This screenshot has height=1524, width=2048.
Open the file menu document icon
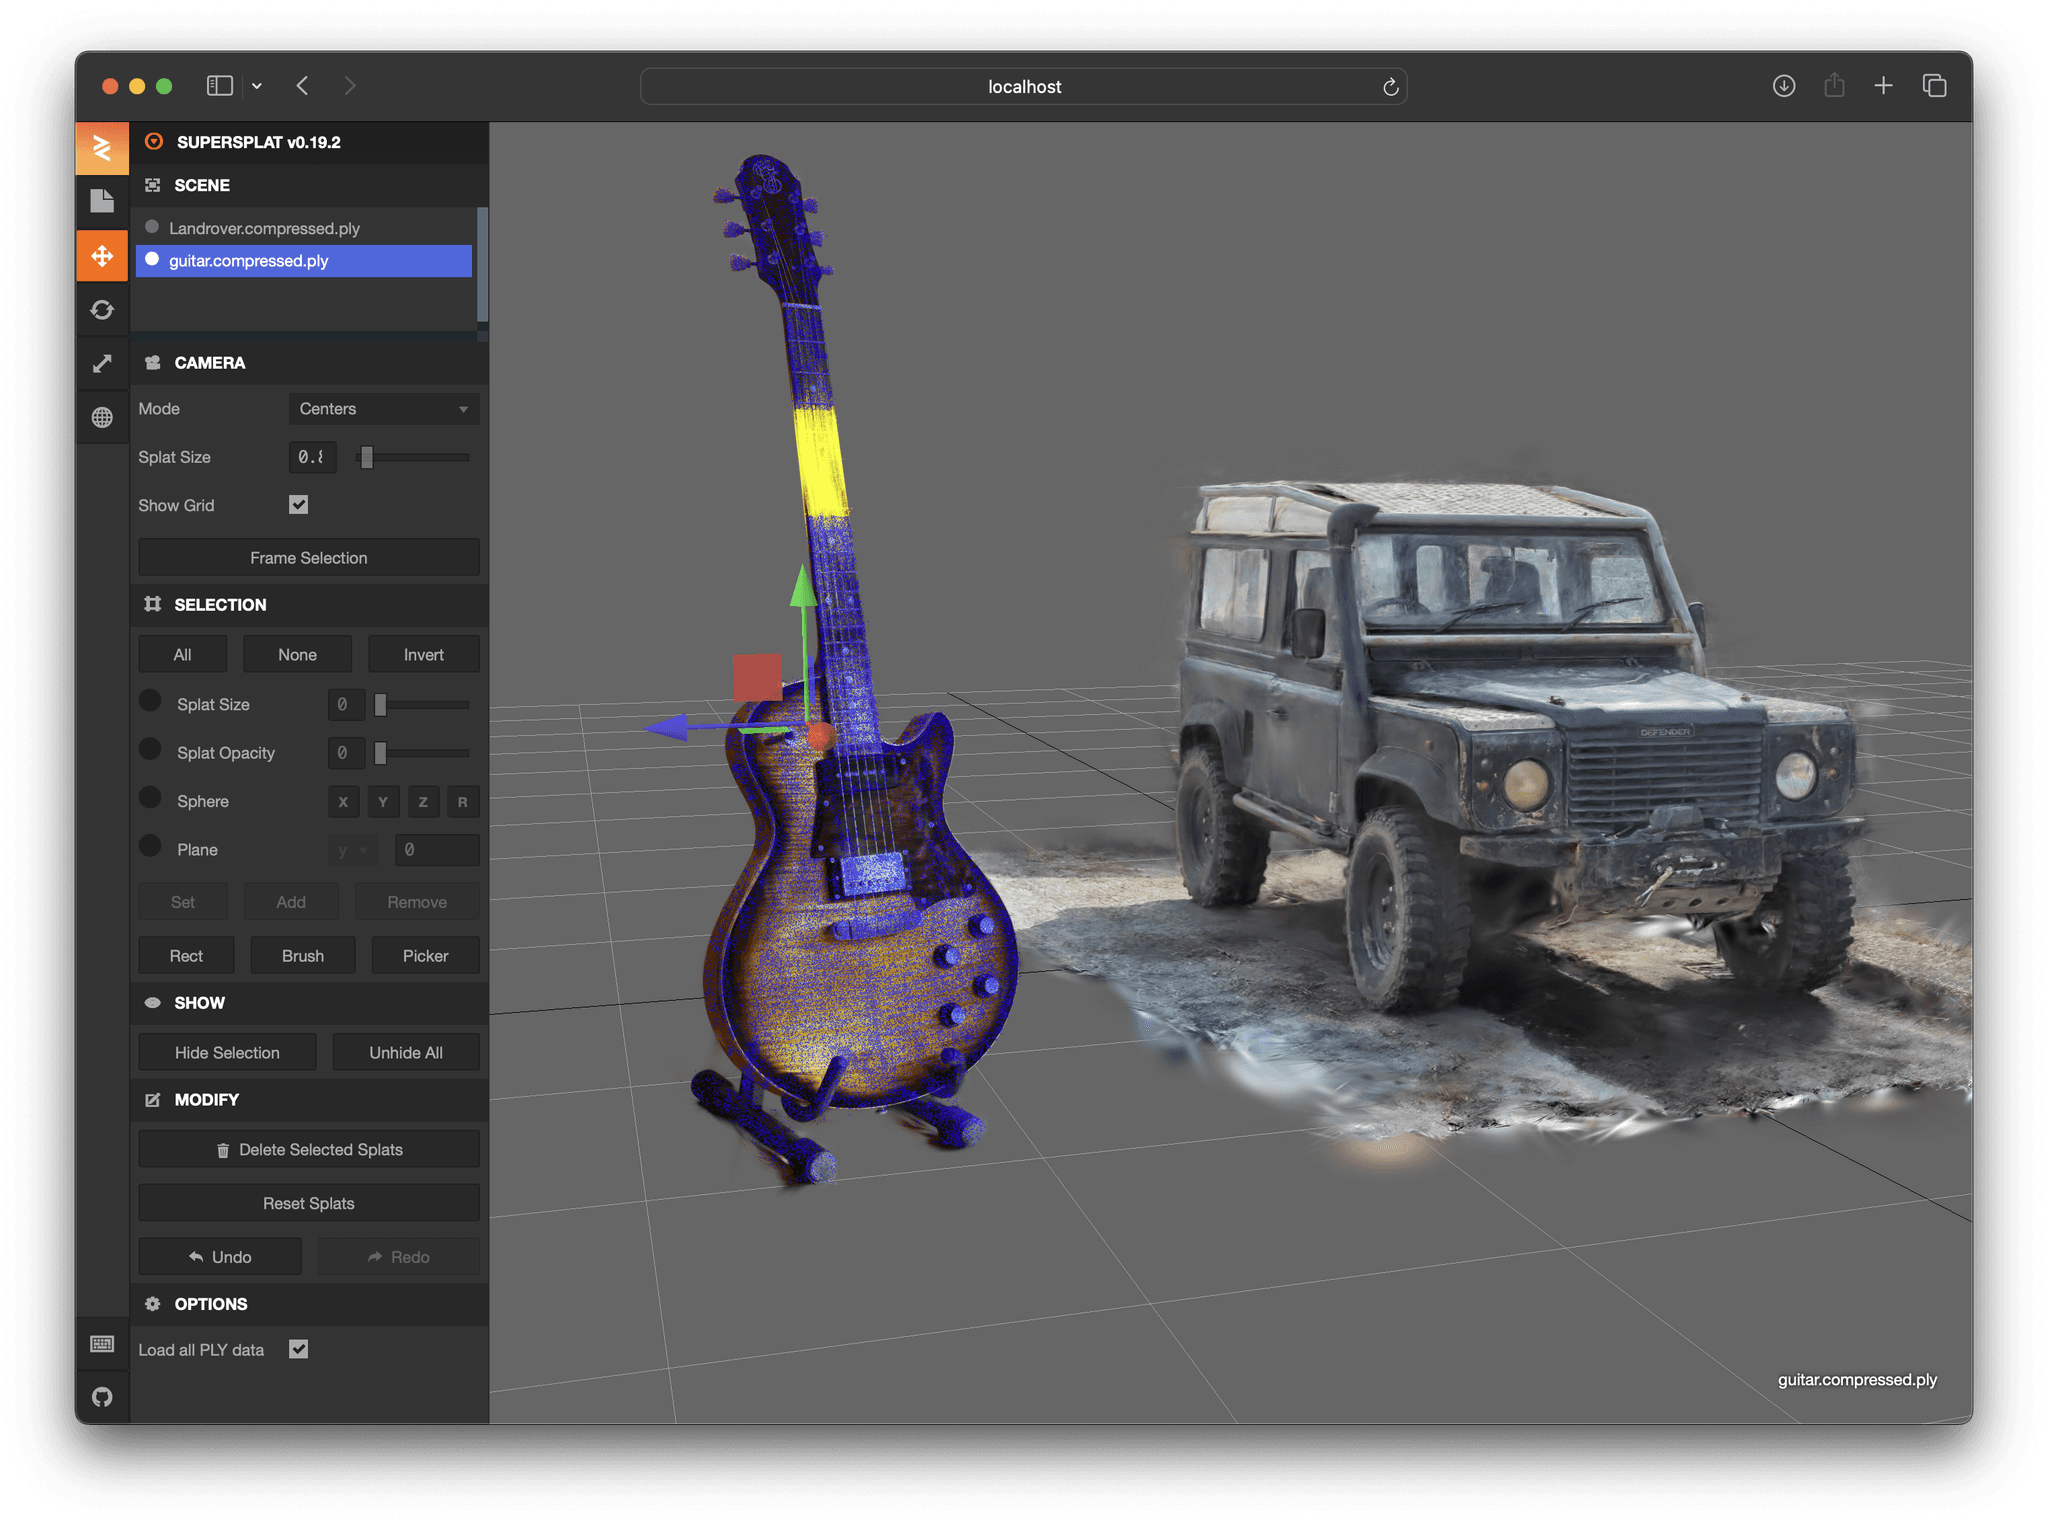102,201
